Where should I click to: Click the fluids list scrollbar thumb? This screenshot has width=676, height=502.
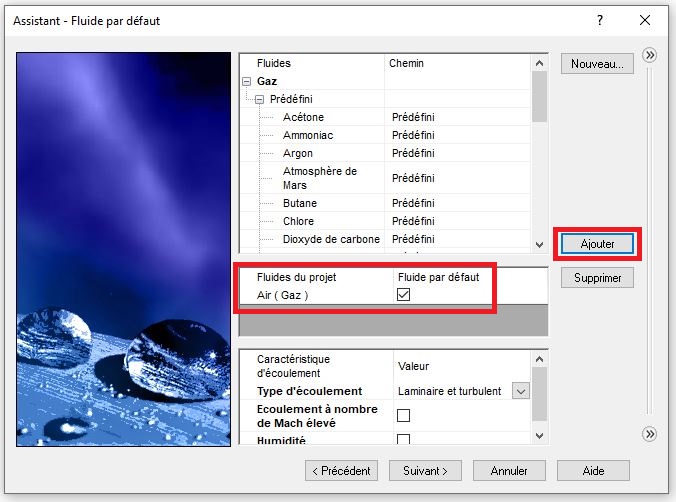click(x=539, y=97)
